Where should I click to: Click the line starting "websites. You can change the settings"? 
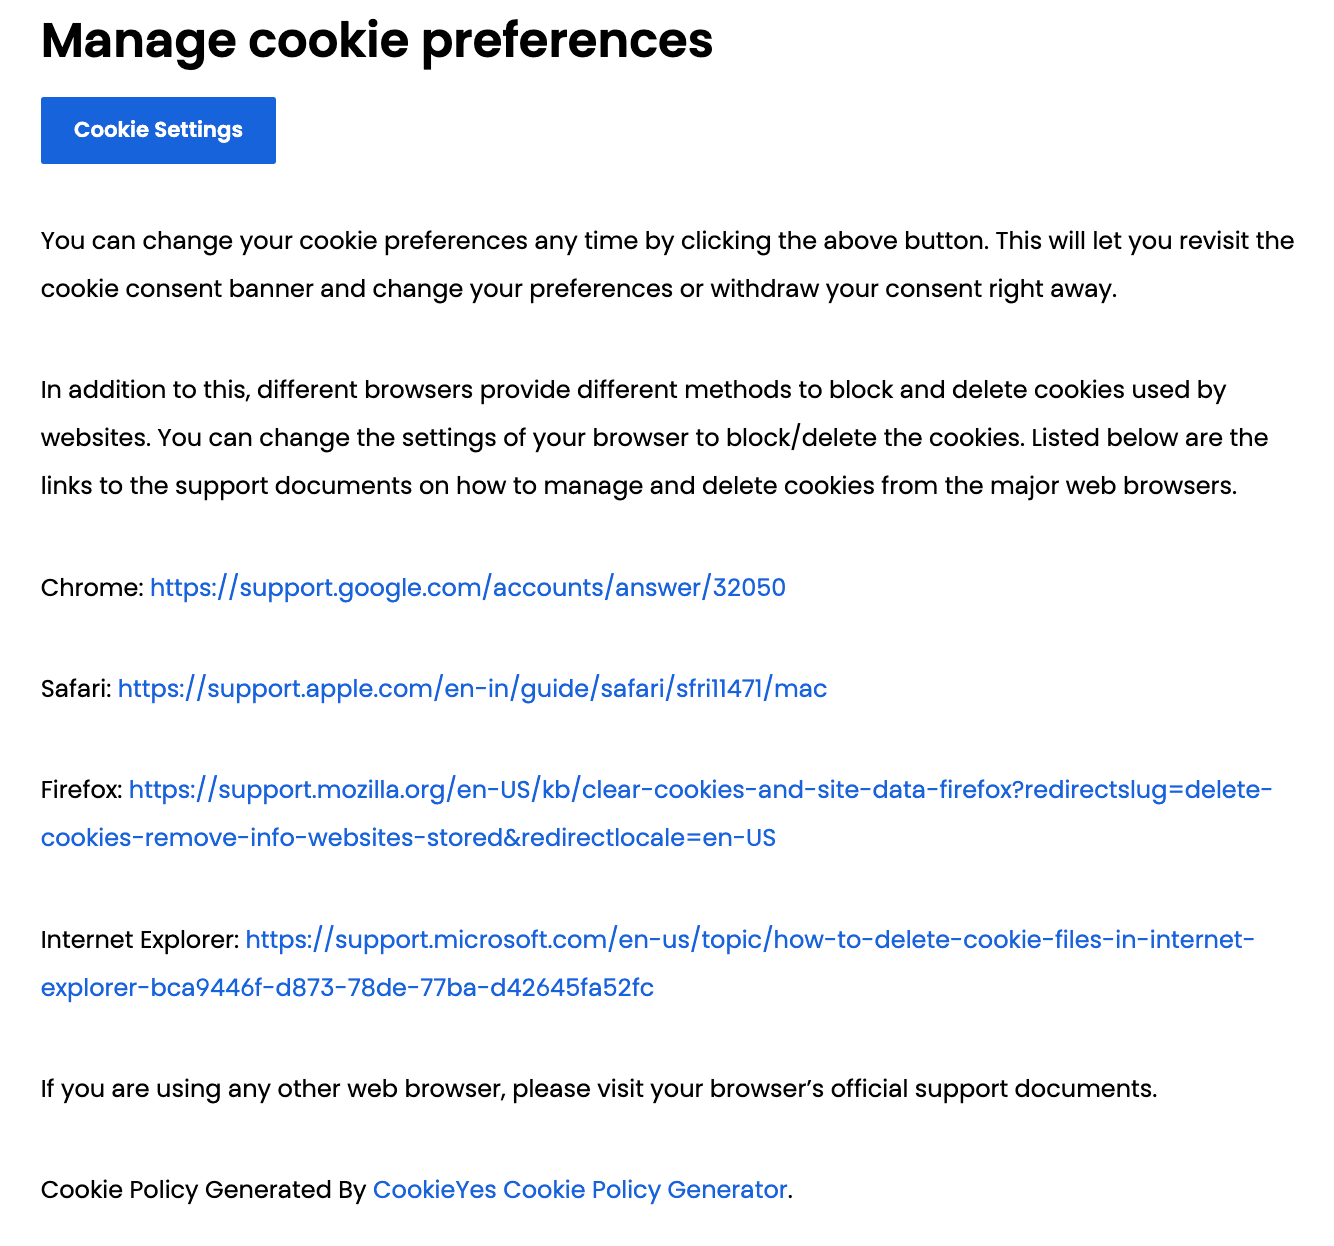(x=654, y=438)
